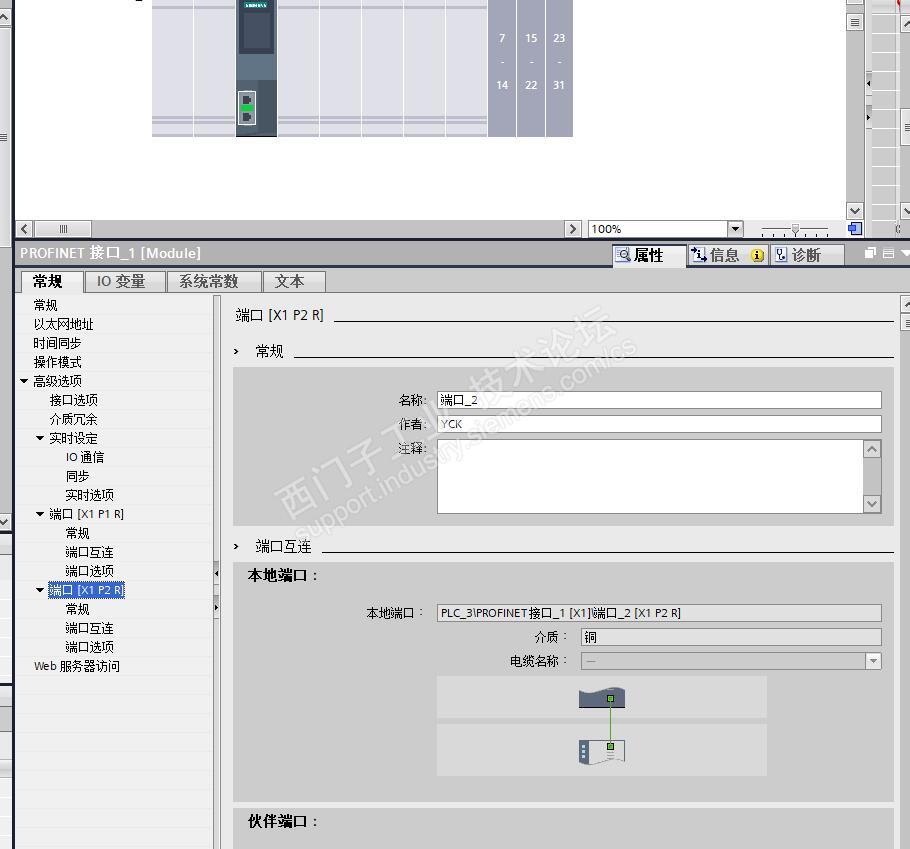Click the comment box scroll down arrow

point(872,504)
